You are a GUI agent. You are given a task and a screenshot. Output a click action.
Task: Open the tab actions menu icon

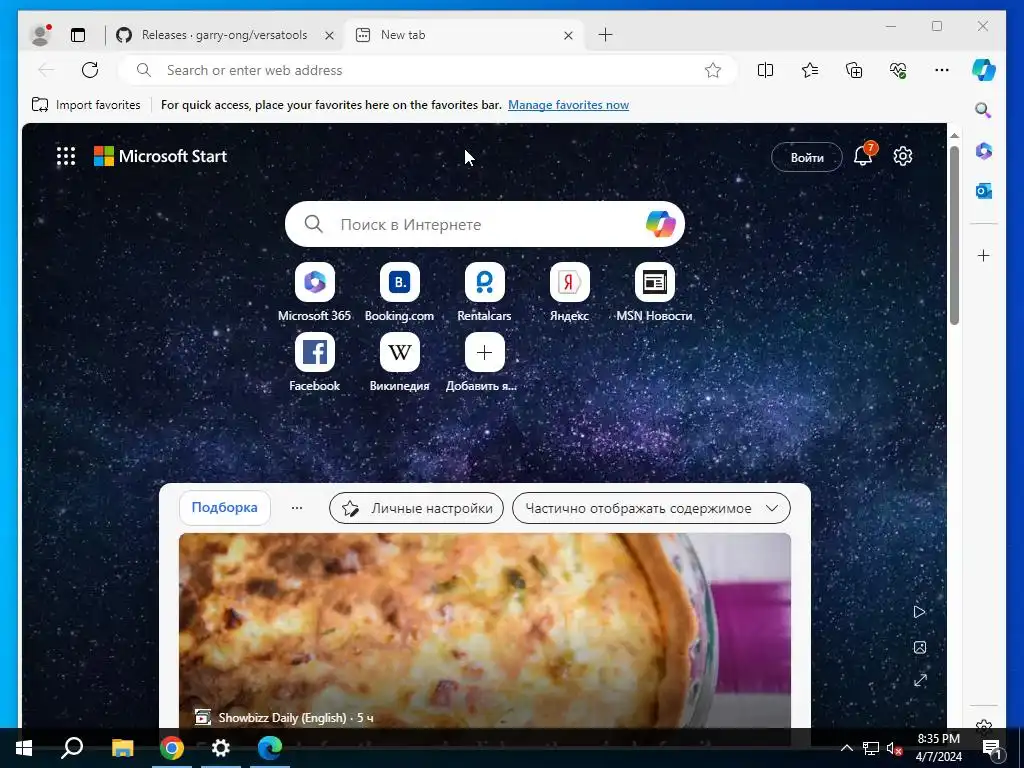coord(78,35)
